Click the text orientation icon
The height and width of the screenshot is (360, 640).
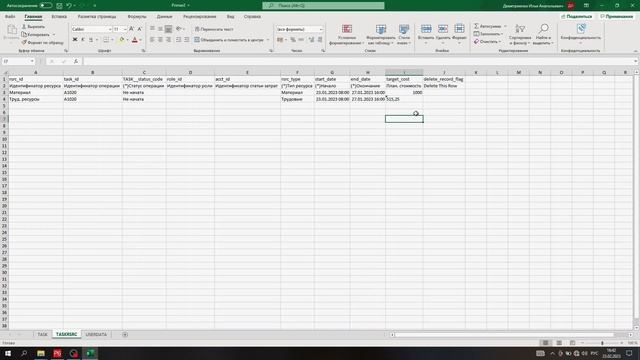[179, 29]
